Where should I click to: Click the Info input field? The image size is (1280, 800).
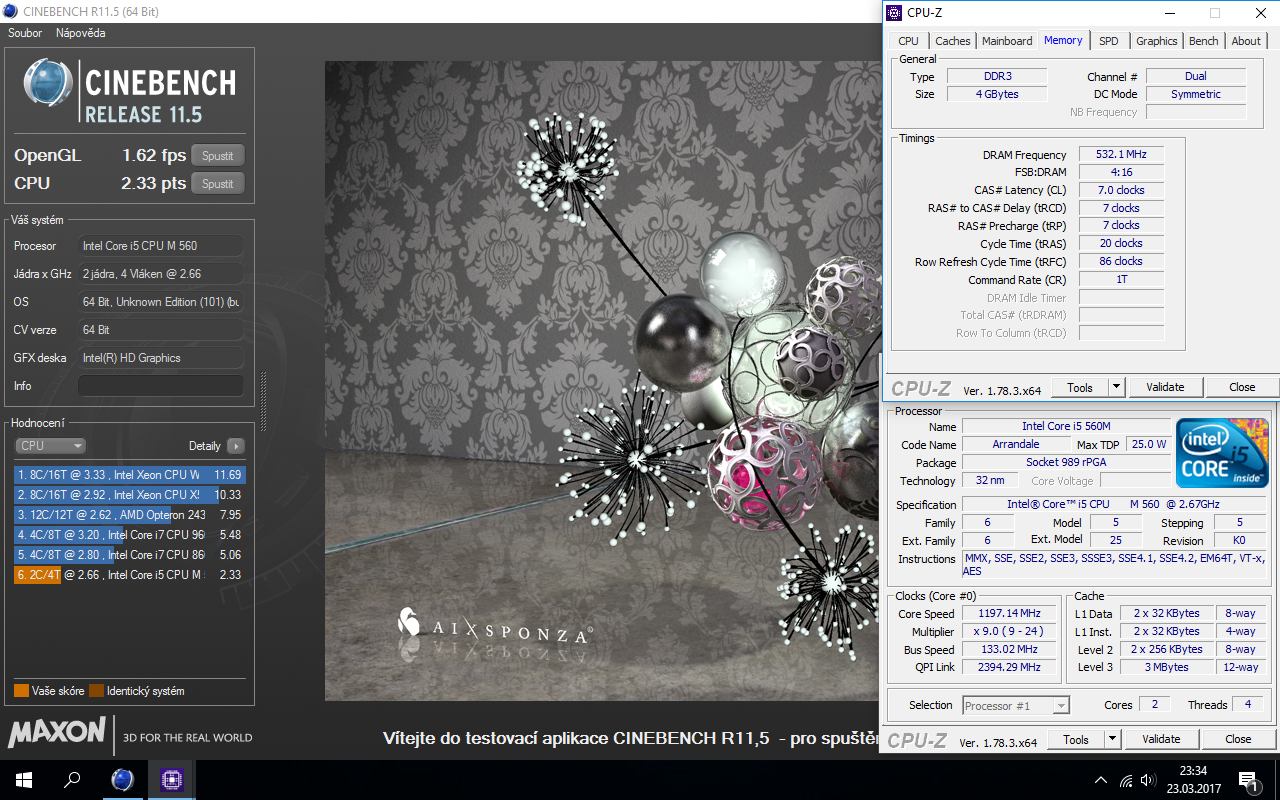coord(161,386)
